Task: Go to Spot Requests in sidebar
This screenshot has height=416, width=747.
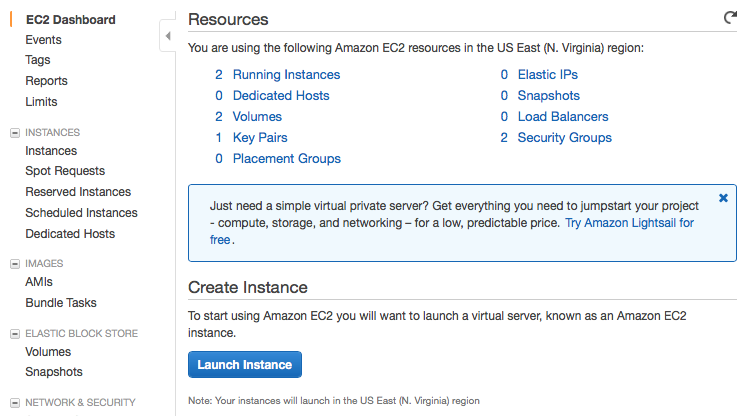Action: coord(65,171)
